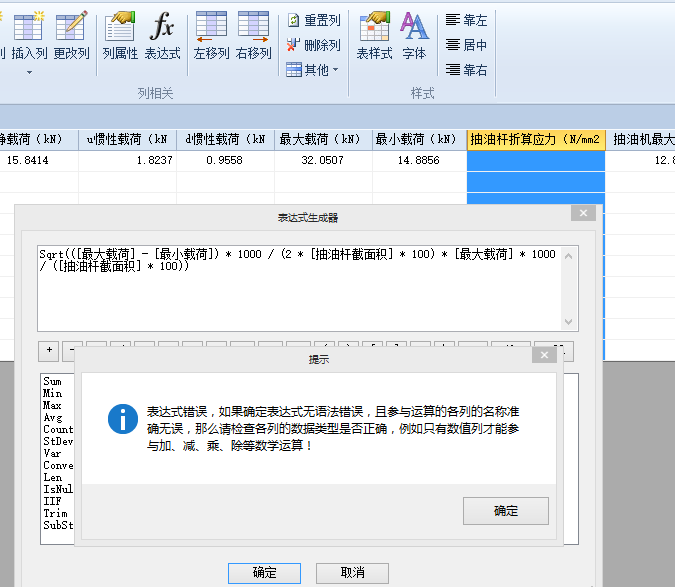This screenshot has height=587, width=675.
Task: Click 取消 in the expression builder
Action: pos(352,573)
